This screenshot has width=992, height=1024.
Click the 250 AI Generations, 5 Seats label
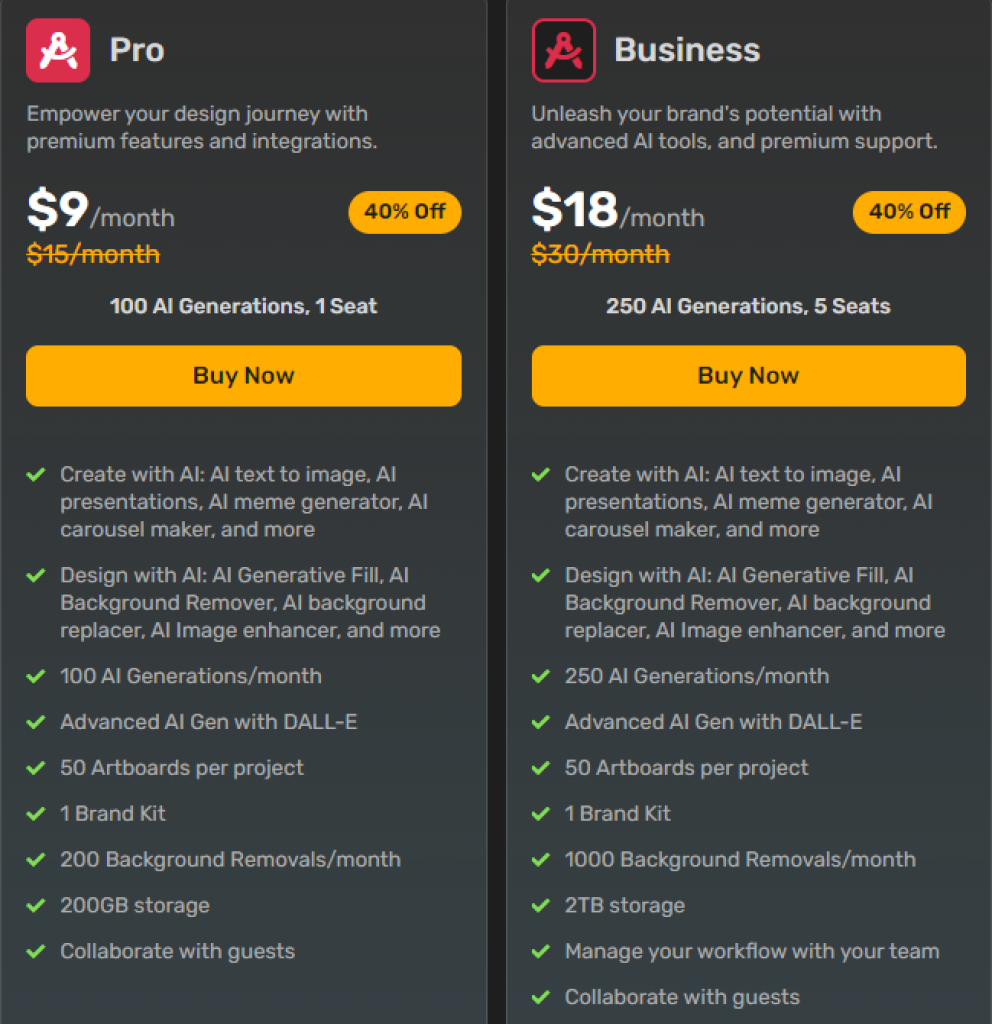point(748,306)
